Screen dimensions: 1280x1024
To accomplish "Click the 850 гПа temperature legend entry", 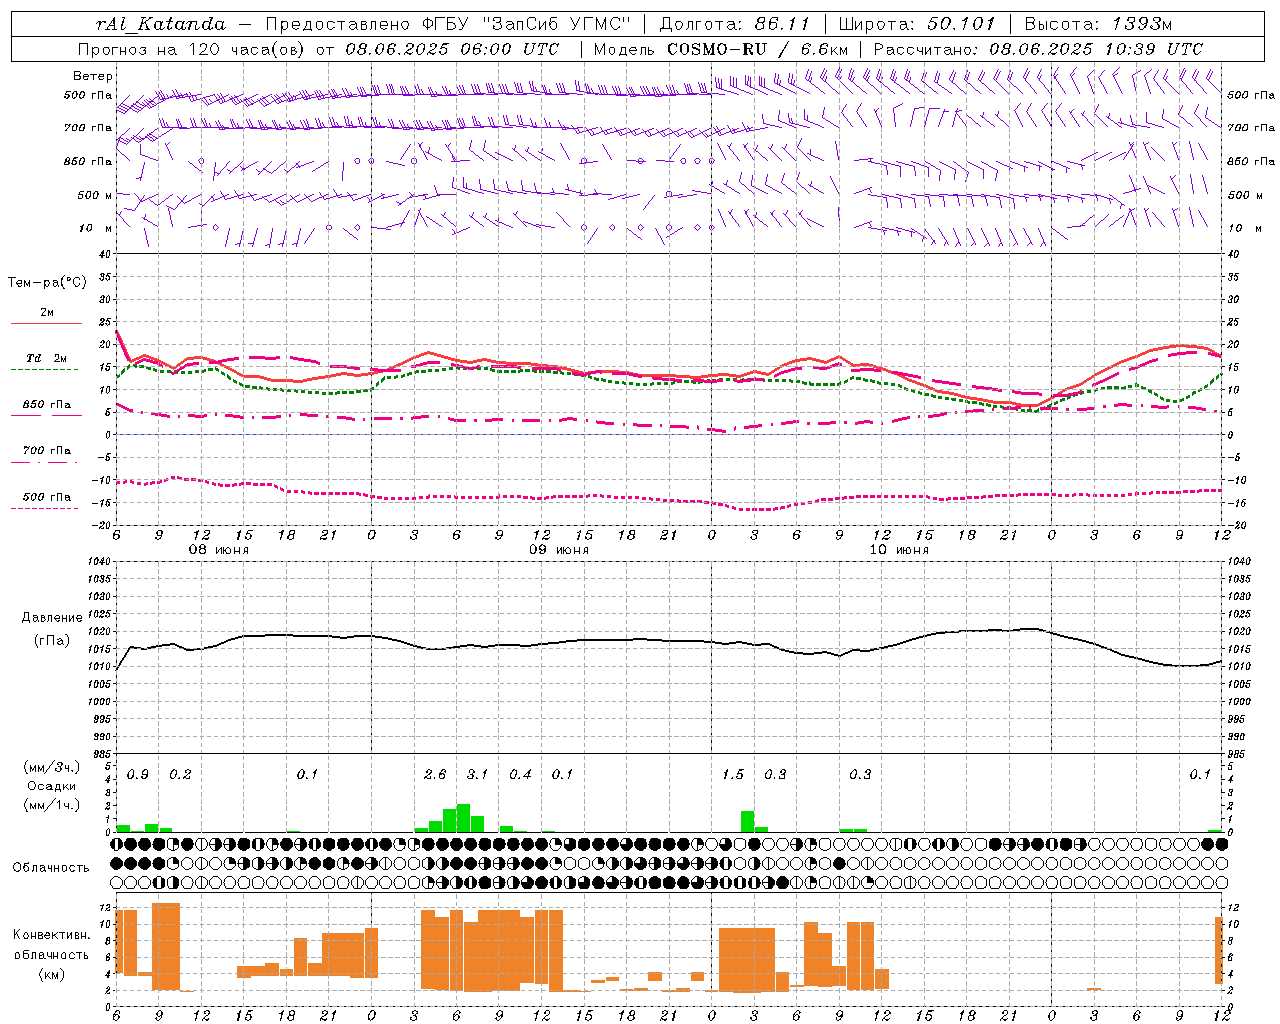I will [x=47, y=405].
